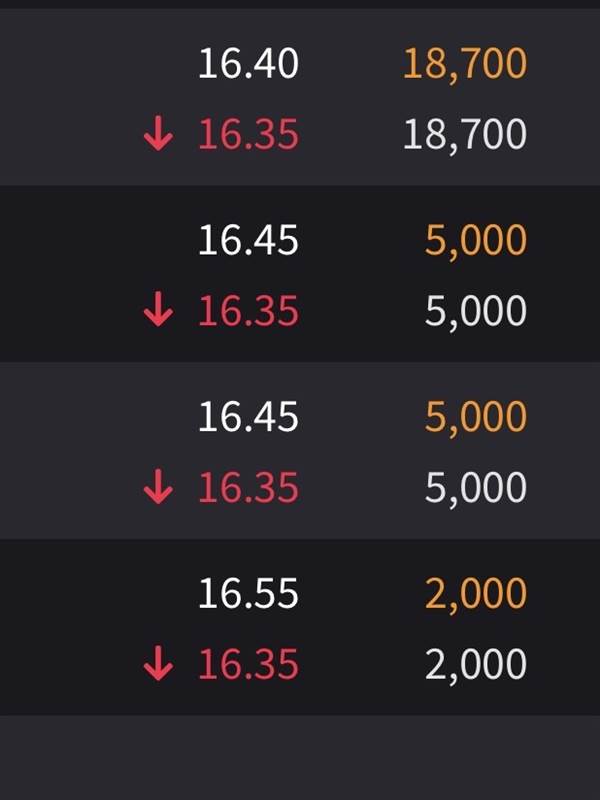Select the 16.45 price on the darker background
This screenshot has width=600, height=800.
pos(248,240)
